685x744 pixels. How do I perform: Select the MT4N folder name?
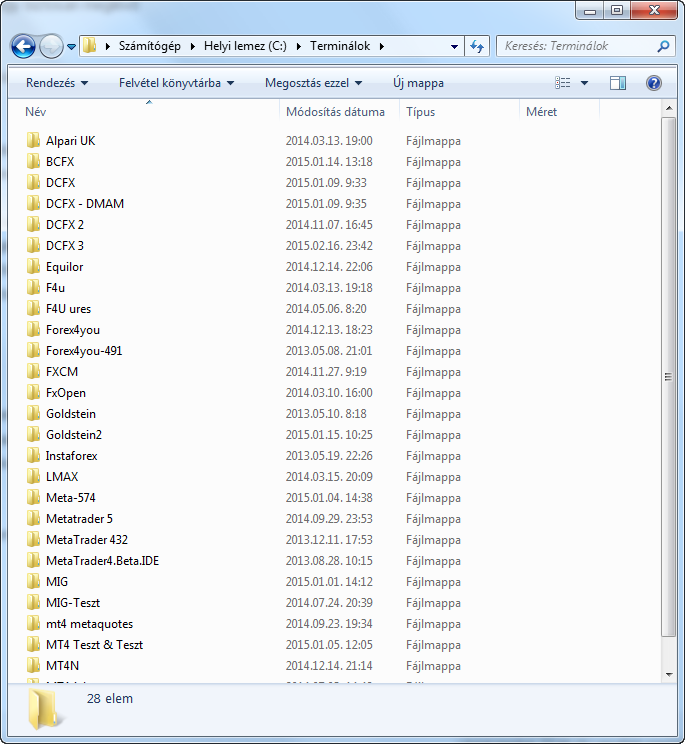pos(63,666)
